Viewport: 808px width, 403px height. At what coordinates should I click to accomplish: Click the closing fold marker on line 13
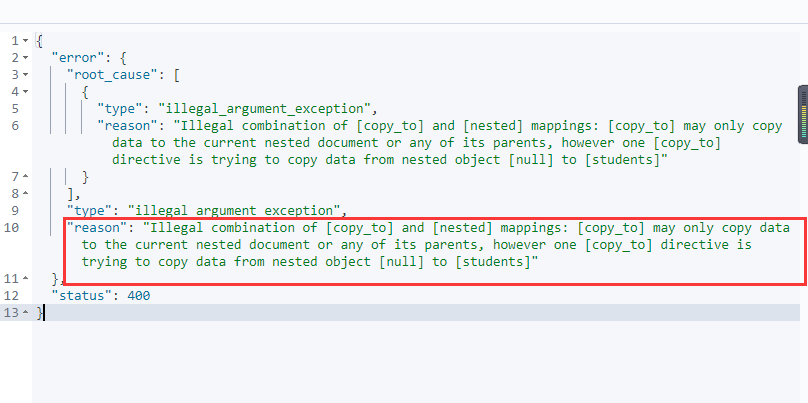(x=25, y=313)
